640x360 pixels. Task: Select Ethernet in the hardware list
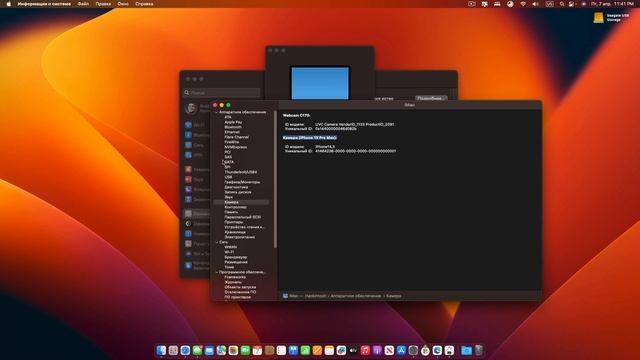(x=232, y=132)
